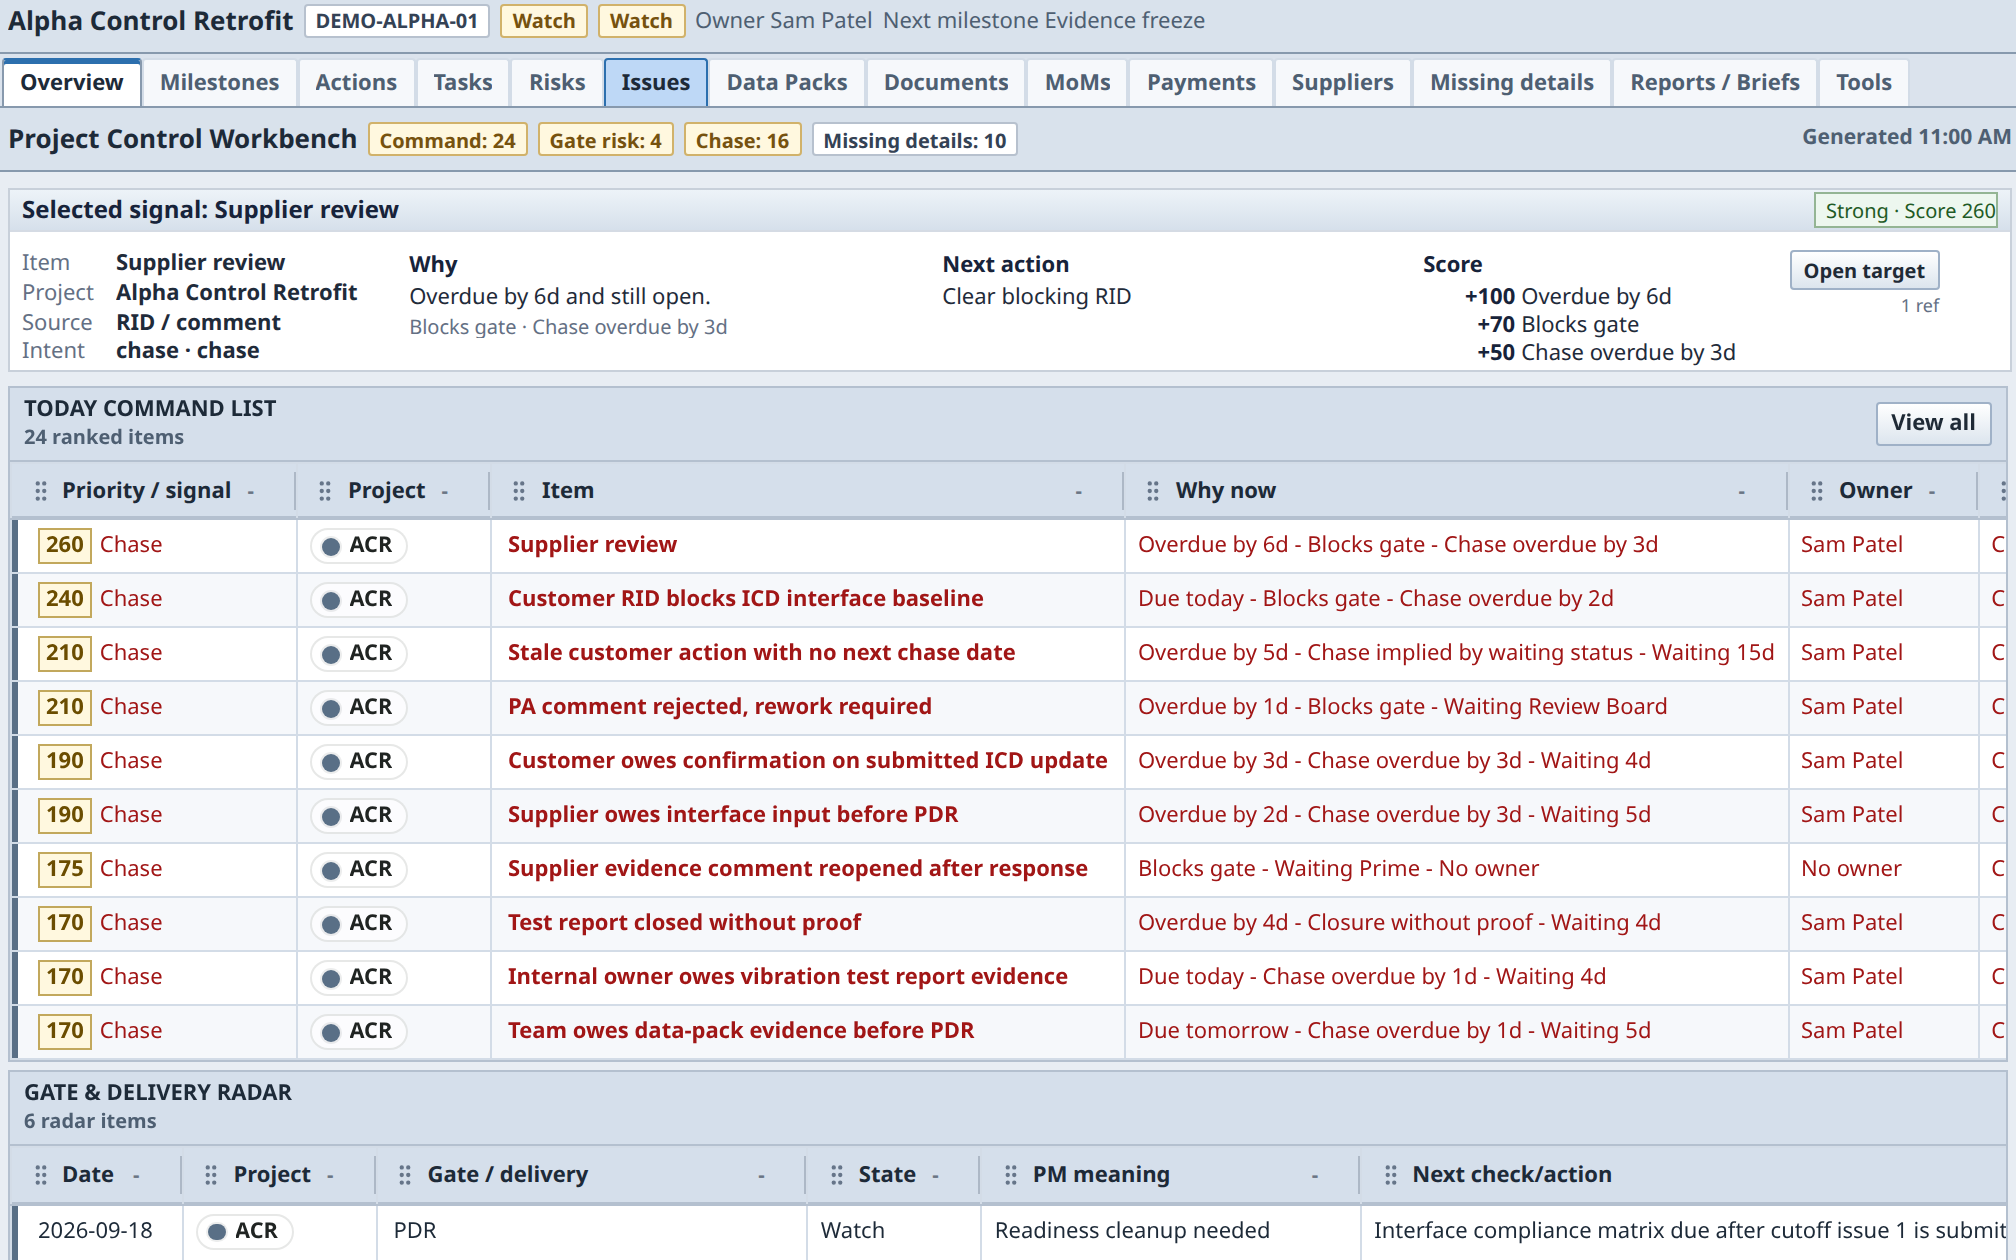Open the Issues tab
Viewport: 2016px width, 1260px height.
[655, 82]
